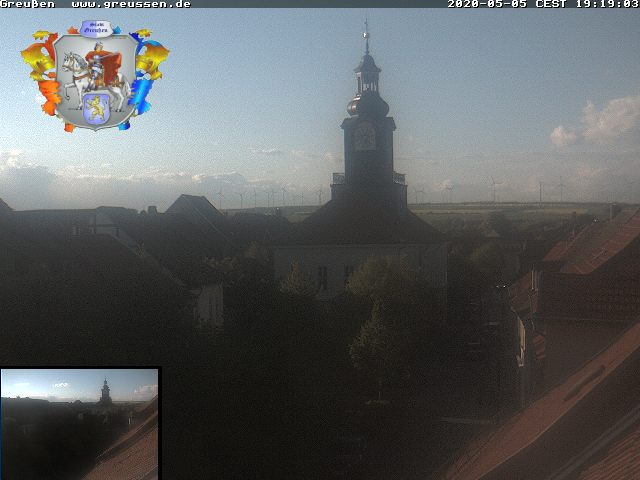The width and height of the screenshot is (640, 480).
Task: Click the clock face on the church tower
Action: point(365,137)
